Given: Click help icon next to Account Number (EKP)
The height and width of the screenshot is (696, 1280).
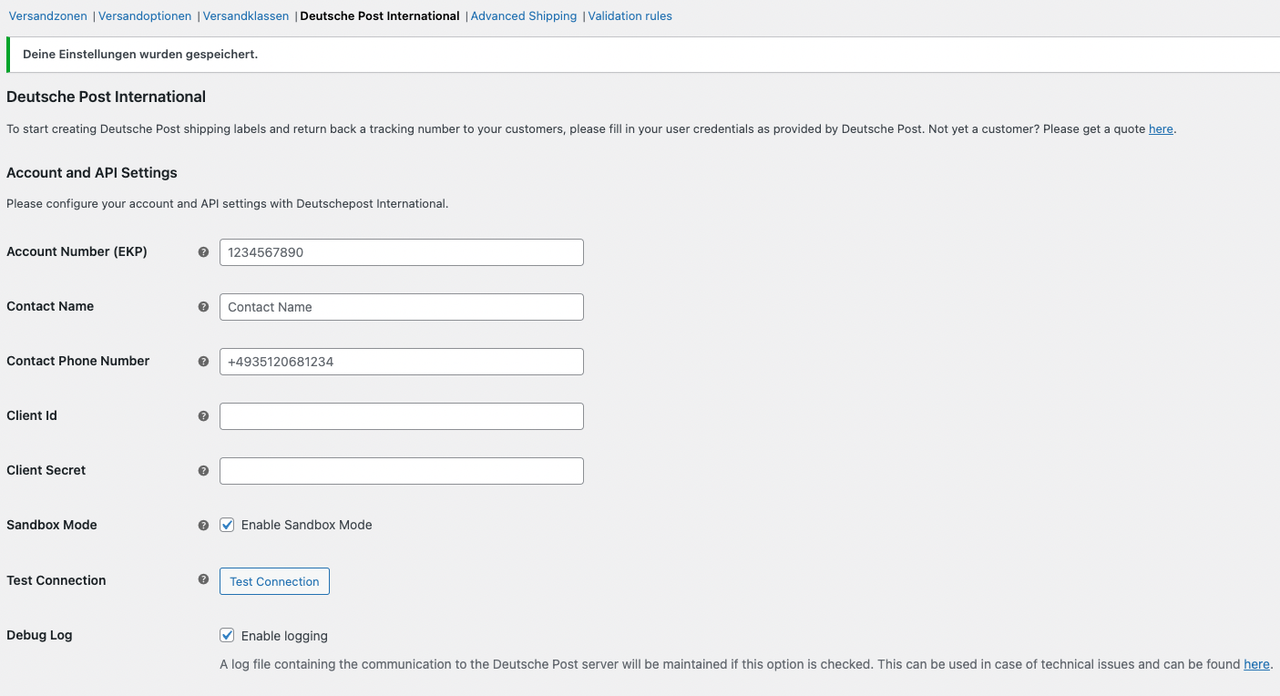Looking at the screenshot, I should [x=204, y=253].
